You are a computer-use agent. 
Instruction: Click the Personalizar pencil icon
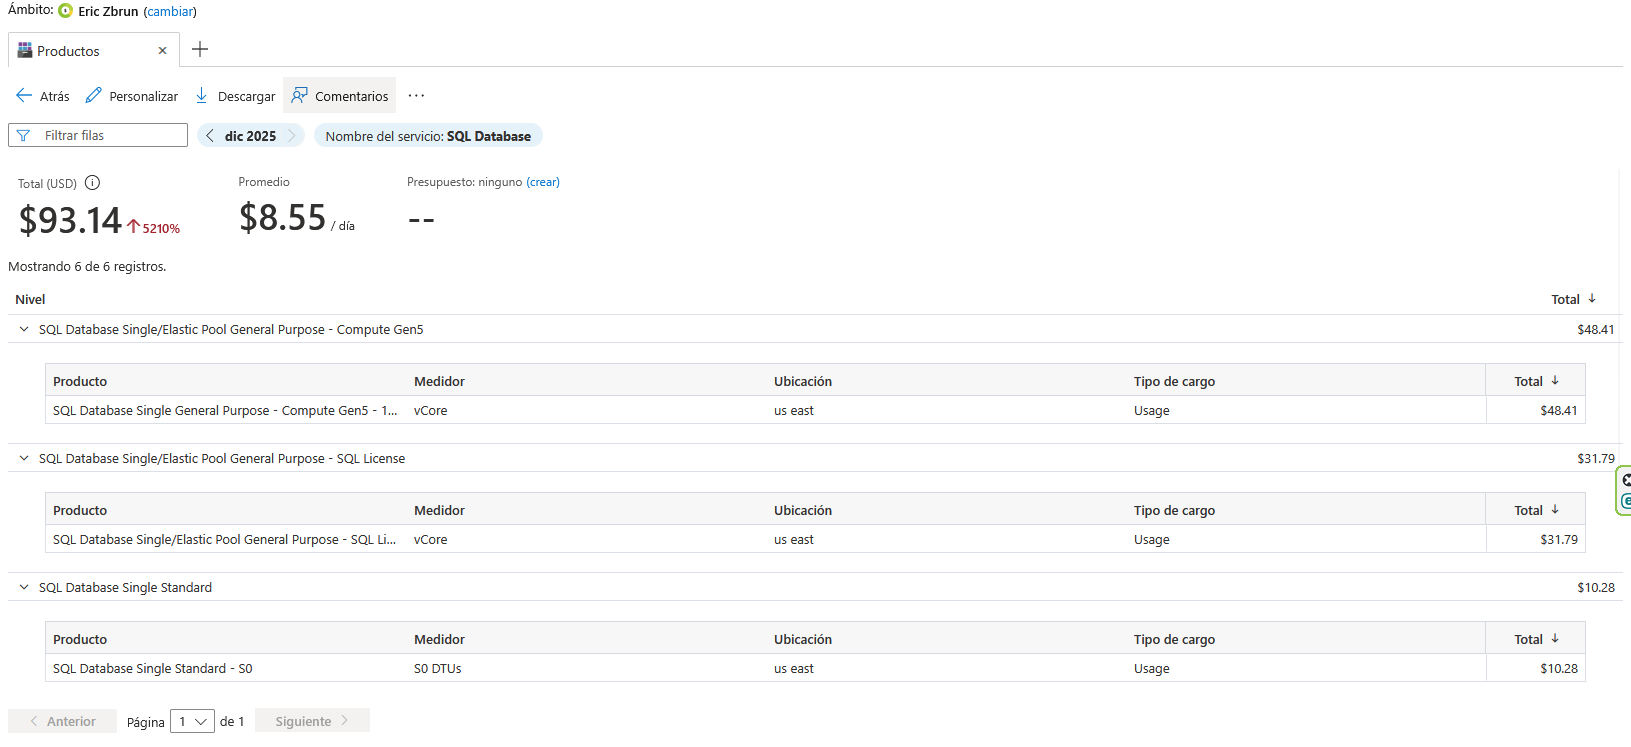click(x=94, y=96)
